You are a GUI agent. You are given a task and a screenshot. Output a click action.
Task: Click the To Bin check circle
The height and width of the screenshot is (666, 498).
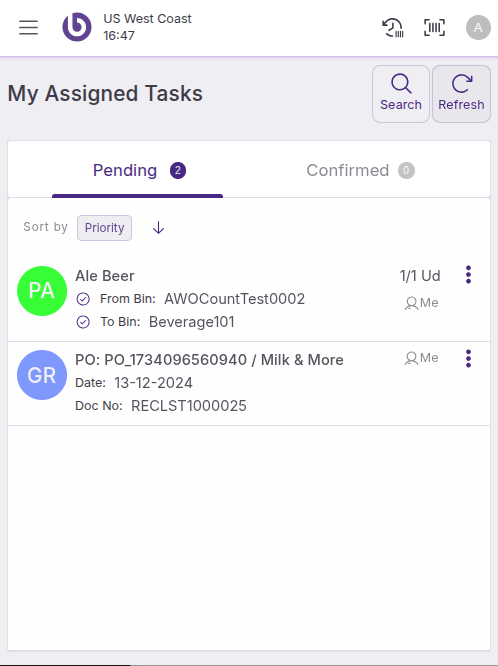coord(83,322)
